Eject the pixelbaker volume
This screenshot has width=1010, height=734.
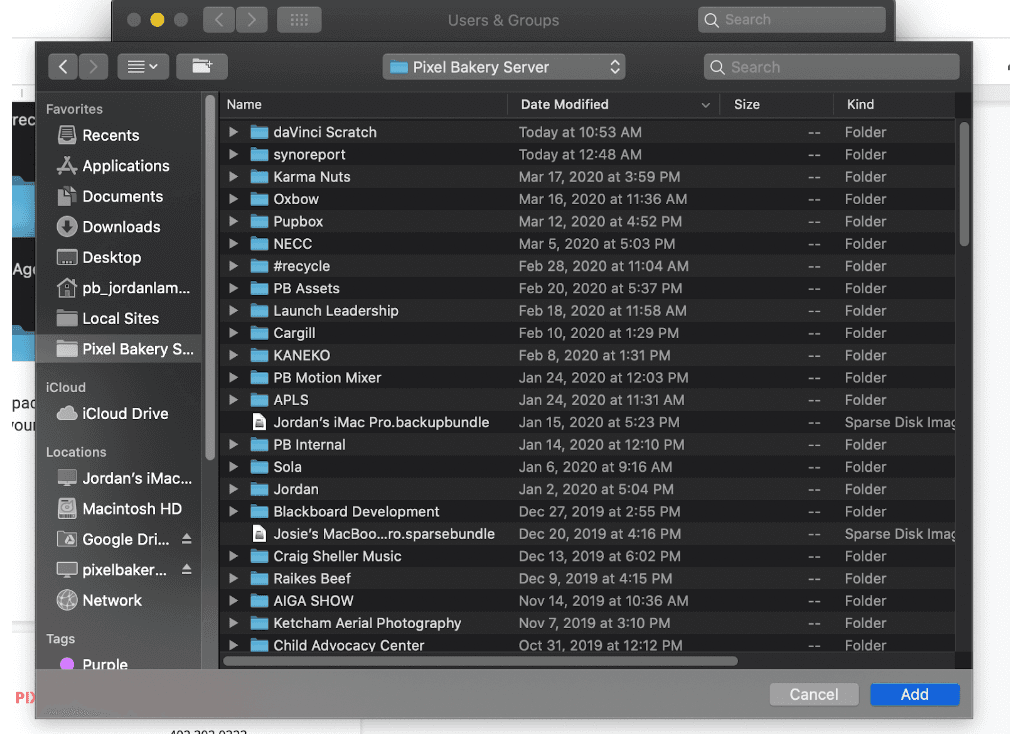[186, 569]
